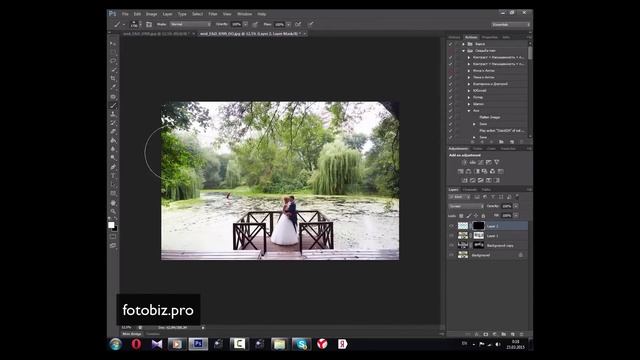Open brush Mode dropdown in options bar
Image resolution: width=640 pixels, height=360 pixels.
(x=190, y=24)
